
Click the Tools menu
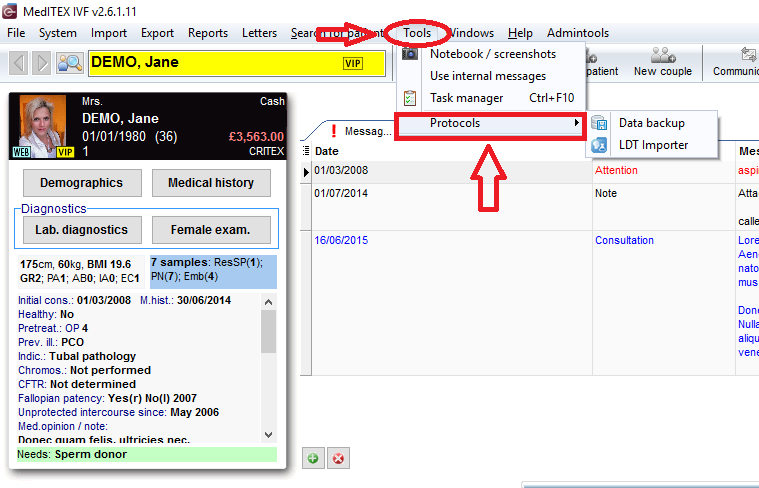[417, 33]
